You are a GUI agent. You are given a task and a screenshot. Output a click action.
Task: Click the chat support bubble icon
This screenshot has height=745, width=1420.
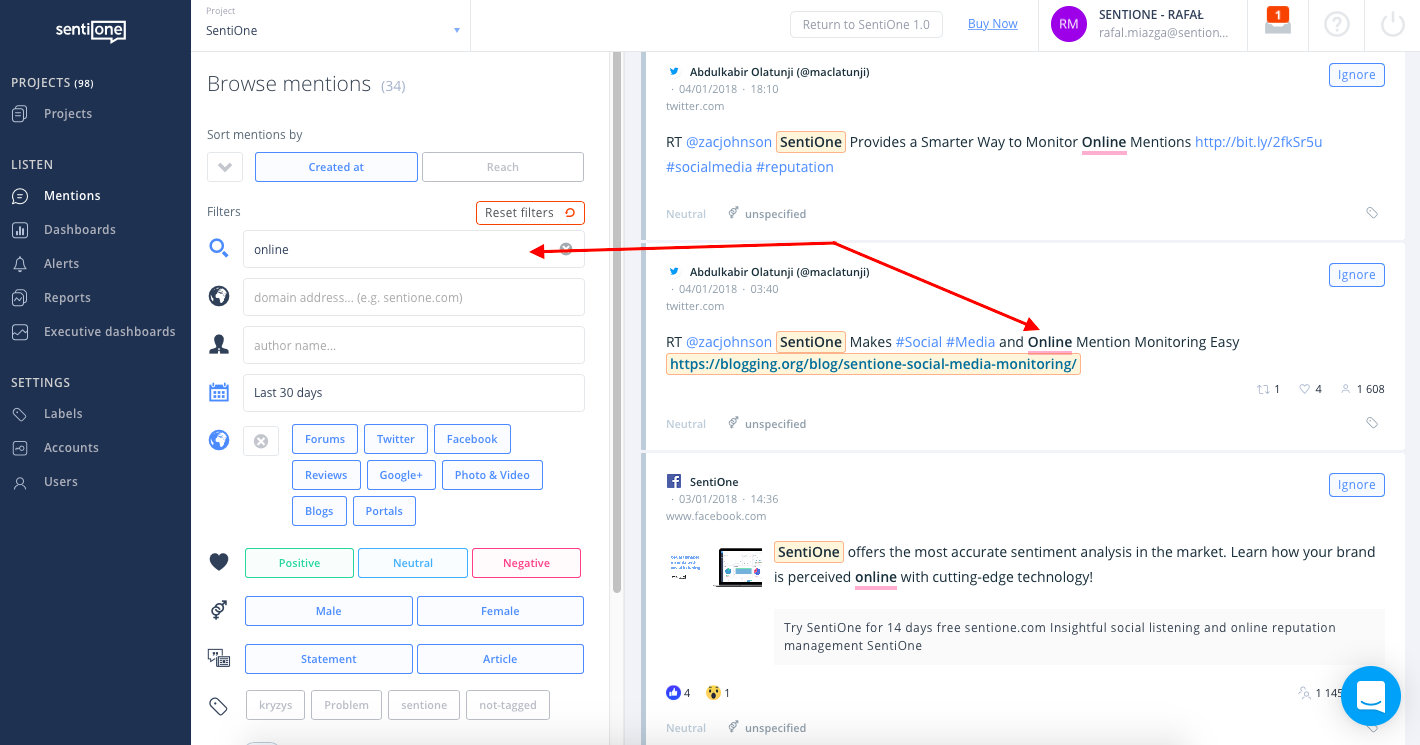click(x=1370, y=696)
